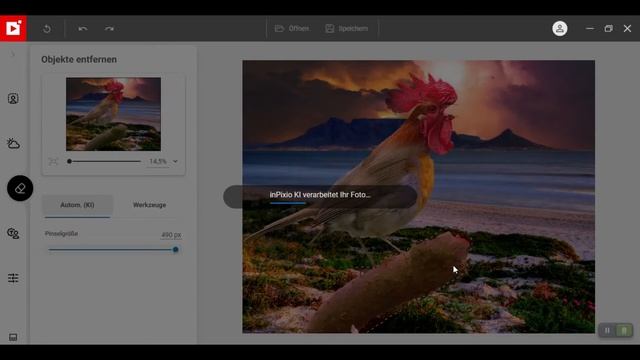Click the pause button in the bottom-right corner

607,330
